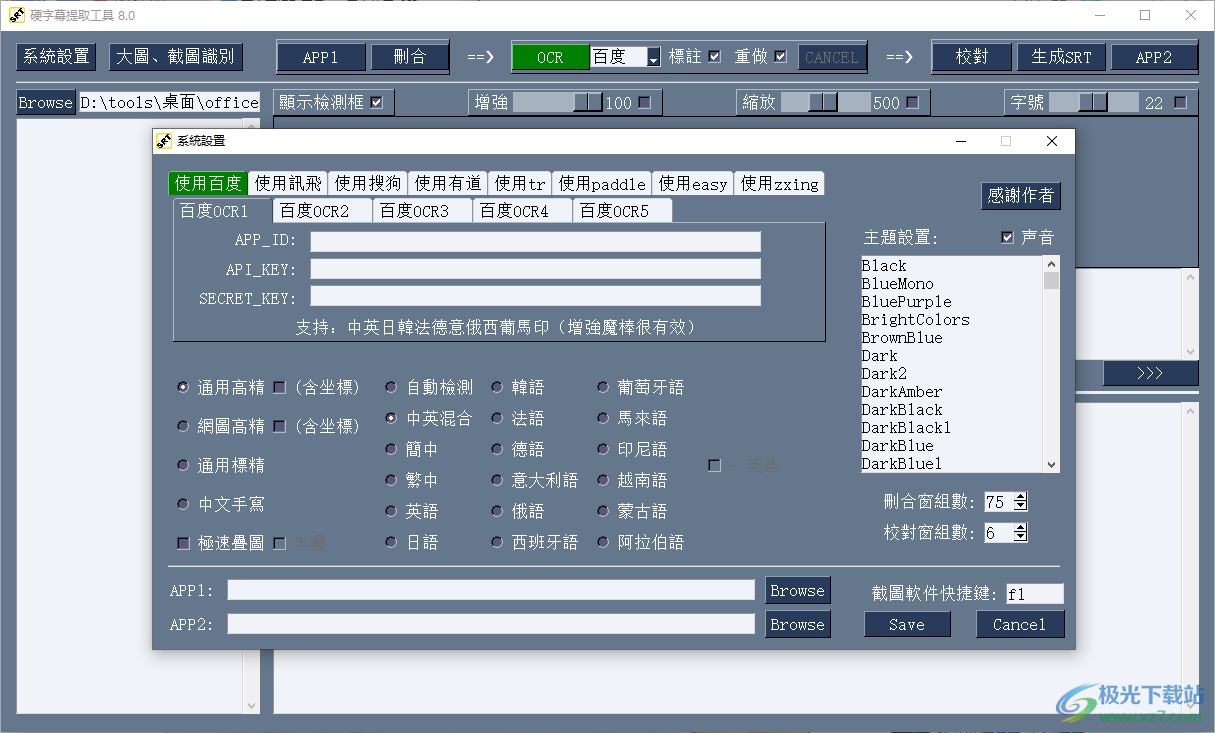The width and height of the screenshot is (1215, 733).
Task: Select the 日語 language radio
Action: (x=391, y=542)
